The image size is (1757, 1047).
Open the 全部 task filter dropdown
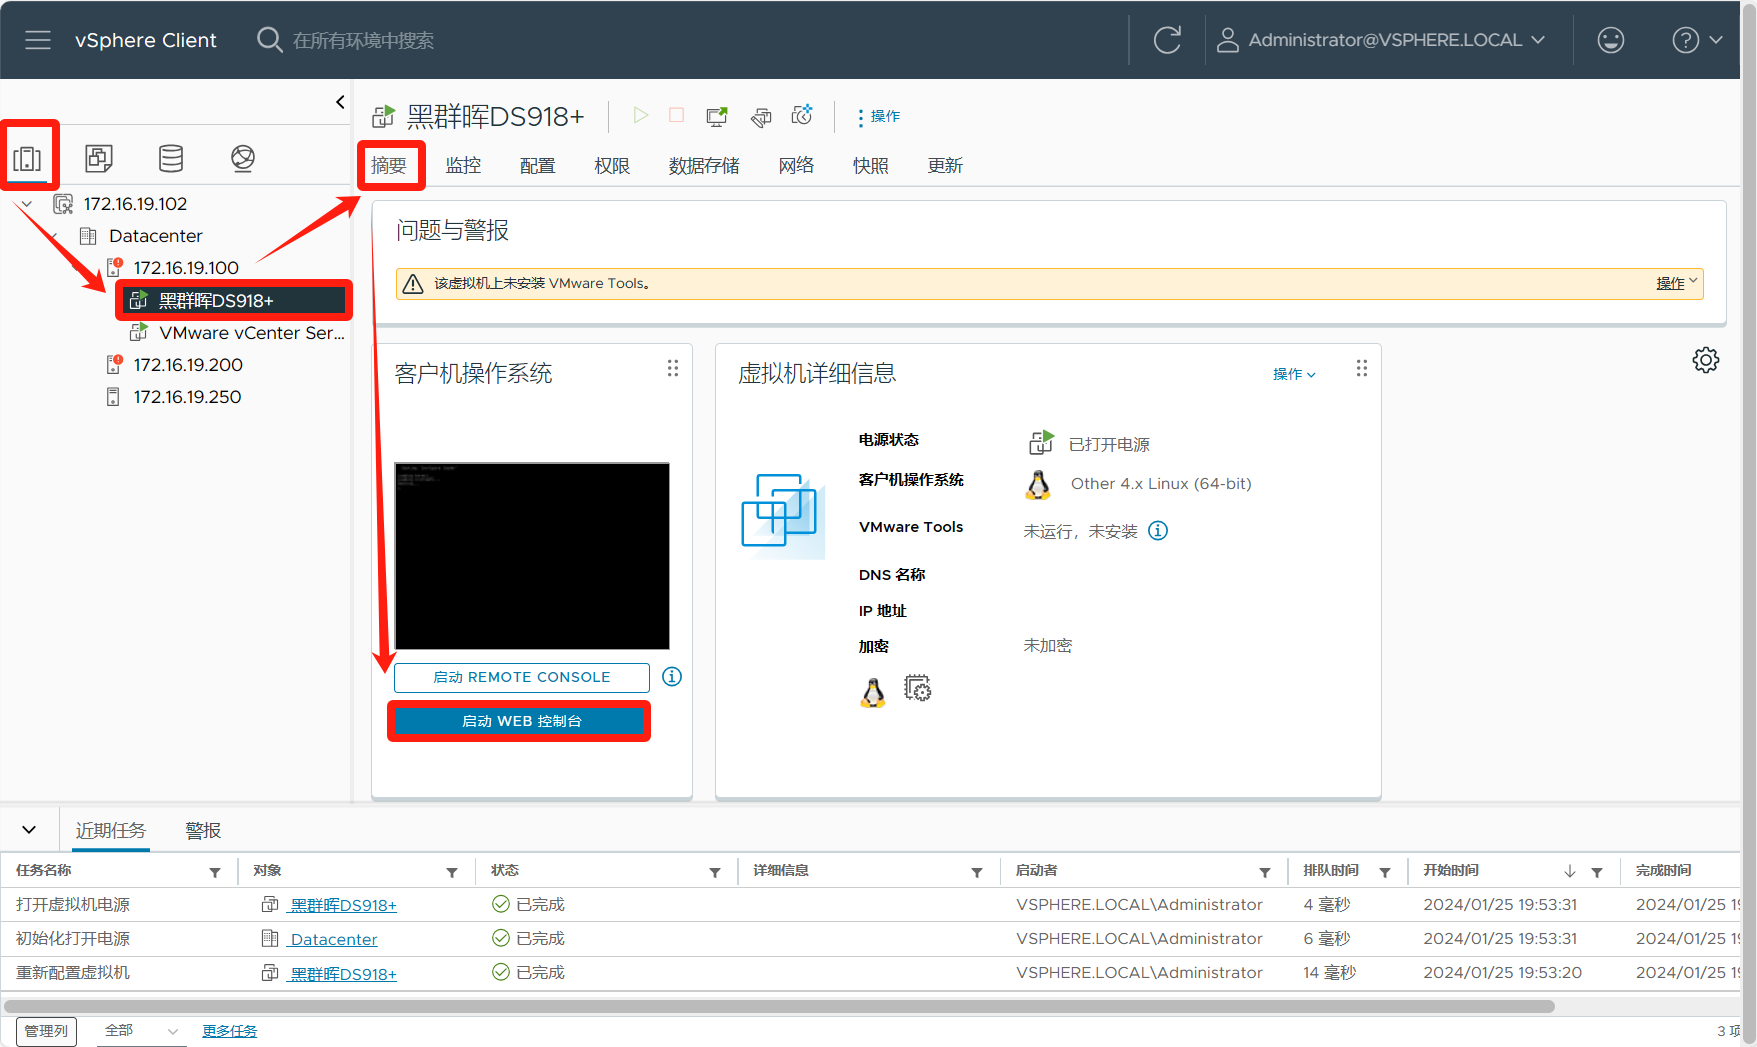tap(140, 1031)
